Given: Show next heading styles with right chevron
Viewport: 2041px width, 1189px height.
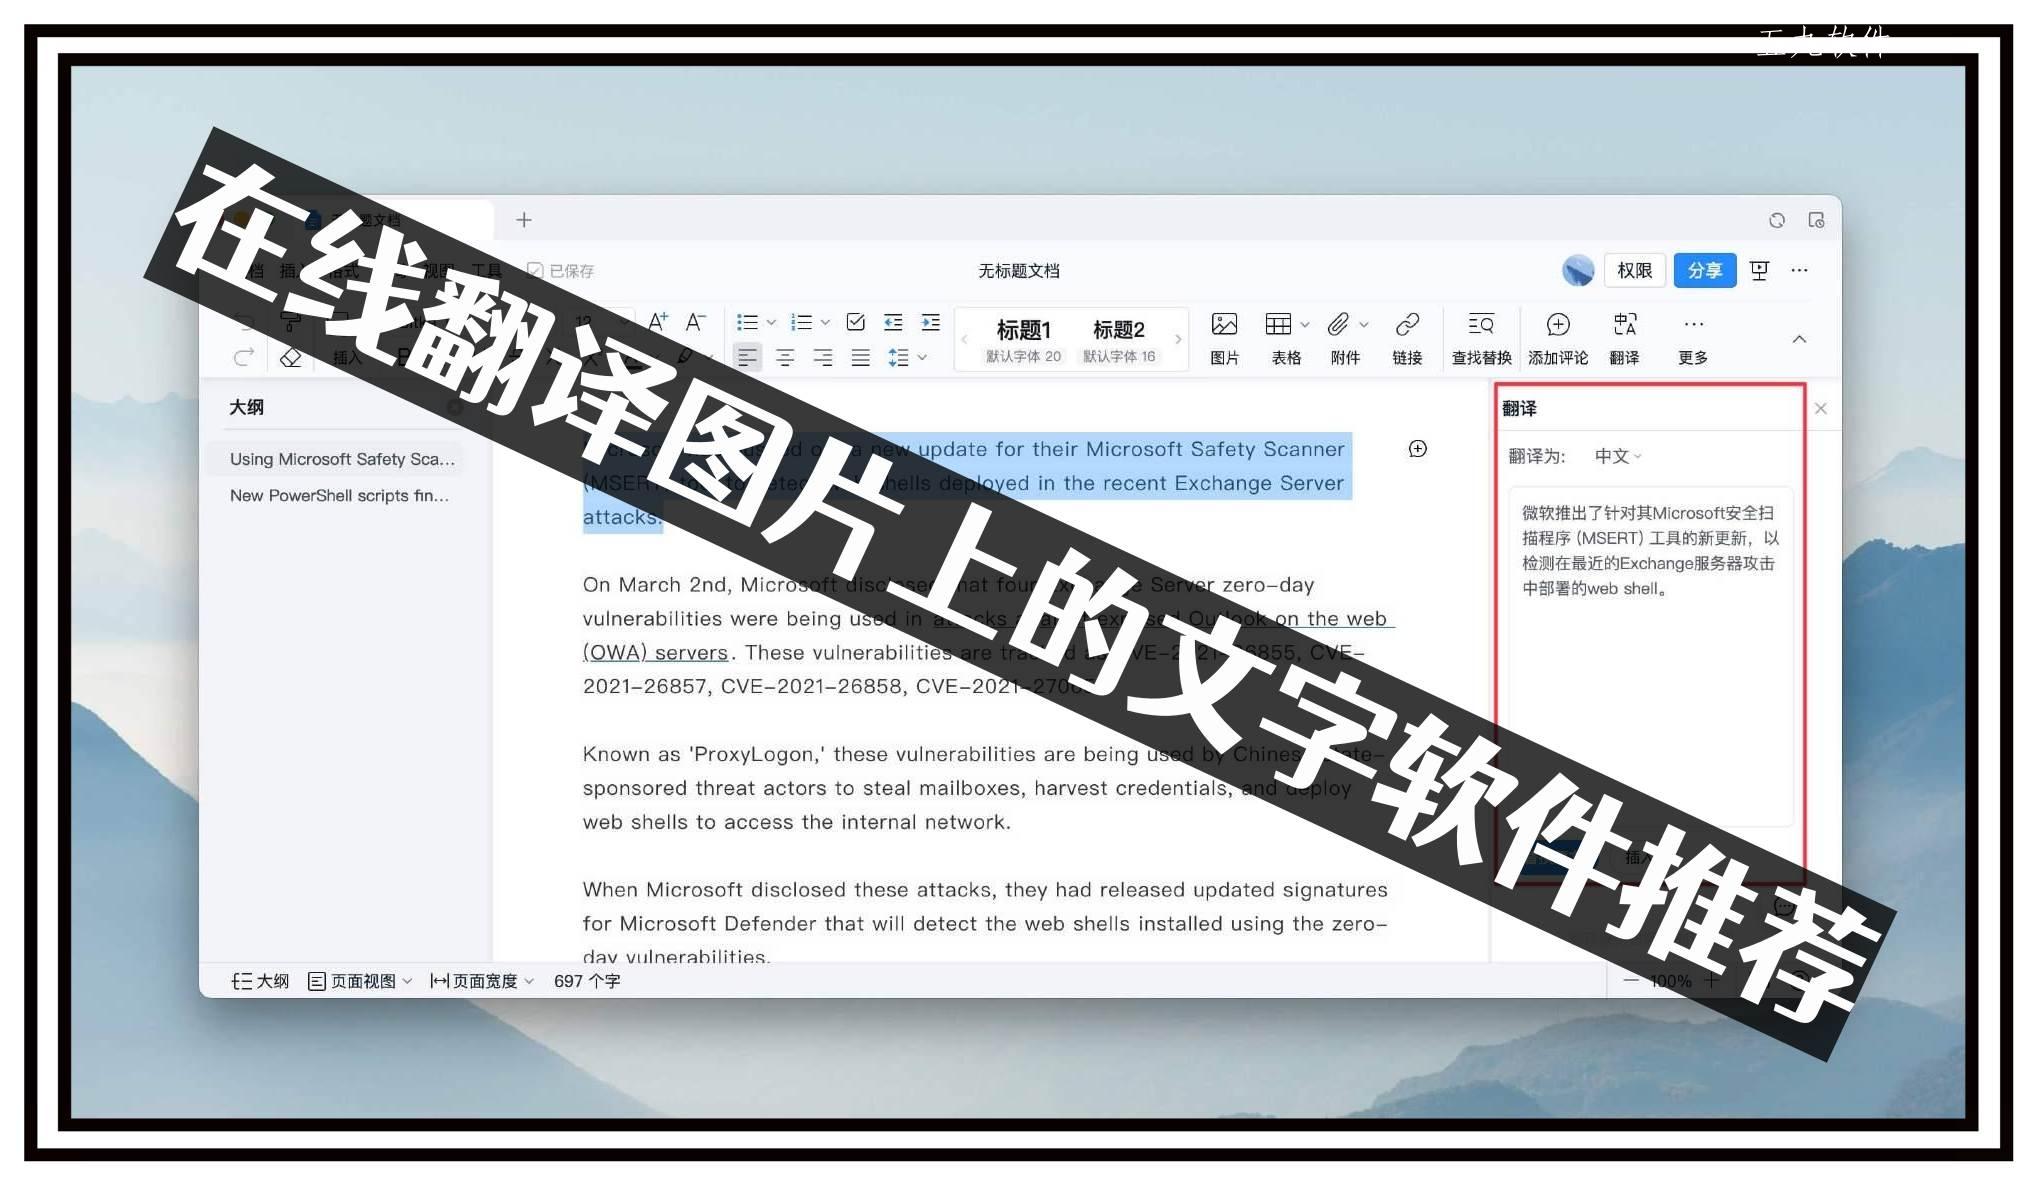Looking at the screenshot, I should pos(1178,340).
